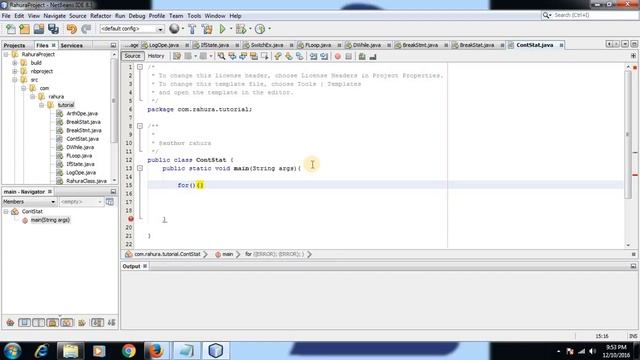Collapse the src folder node
640x360 pixels.
[x=15, y=80]
